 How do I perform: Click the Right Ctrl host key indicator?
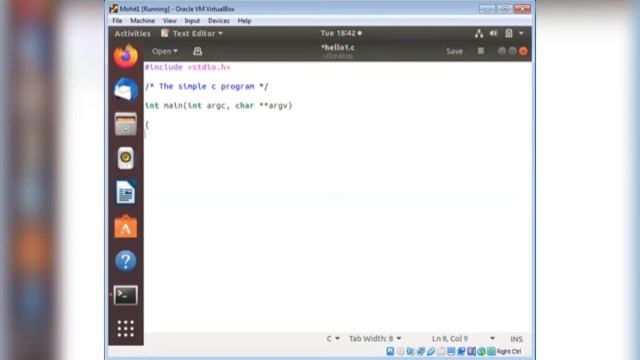click(x=509, y=351)
